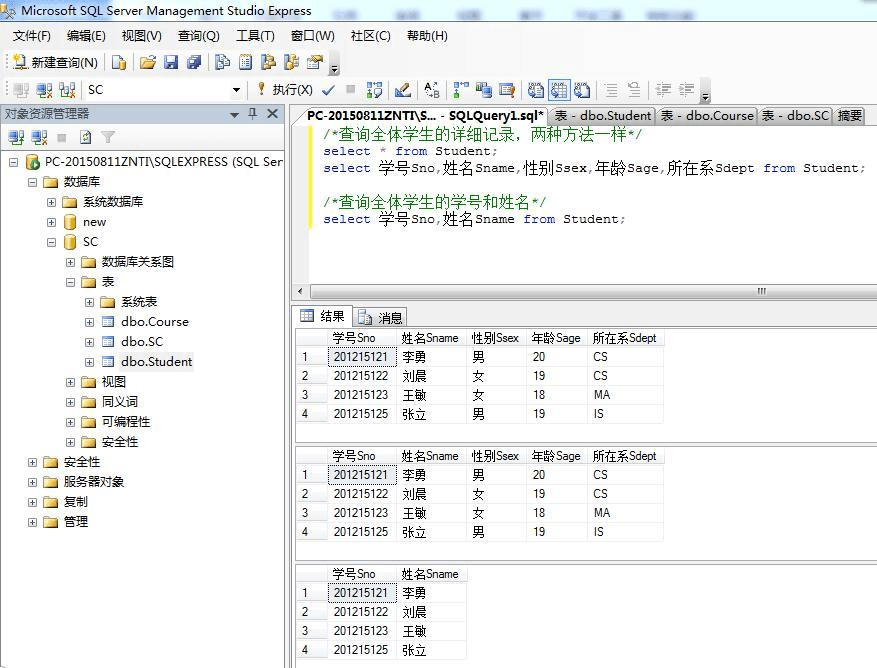Show the 消息 messages tab
Viewport: 877px width, 668px height.
[x=380, y=318]
